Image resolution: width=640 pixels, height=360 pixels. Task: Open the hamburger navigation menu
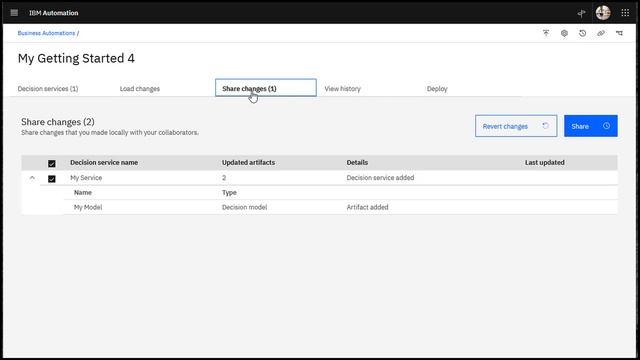tap(14, 13)
